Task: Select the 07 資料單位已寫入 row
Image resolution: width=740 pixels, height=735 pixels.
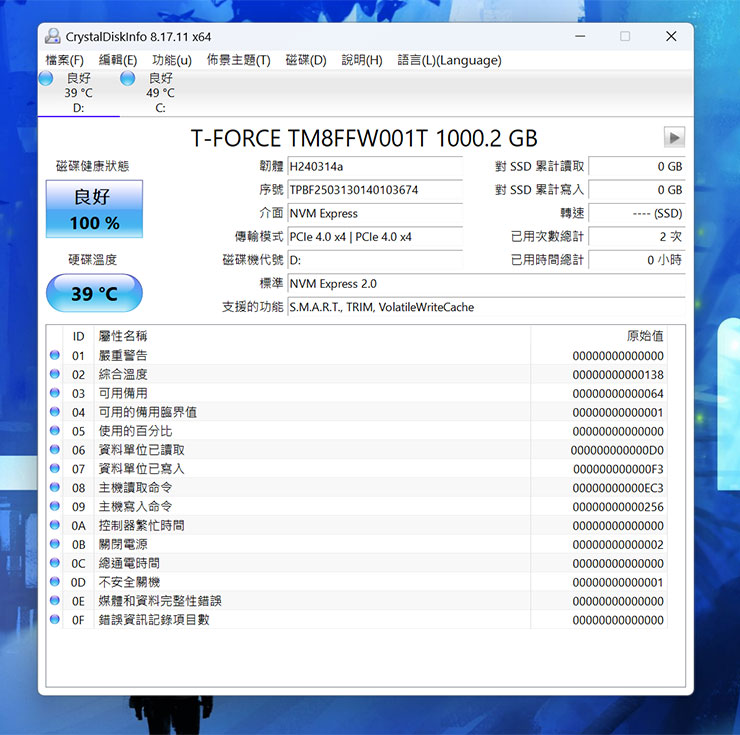Action: tap(357, 469)
